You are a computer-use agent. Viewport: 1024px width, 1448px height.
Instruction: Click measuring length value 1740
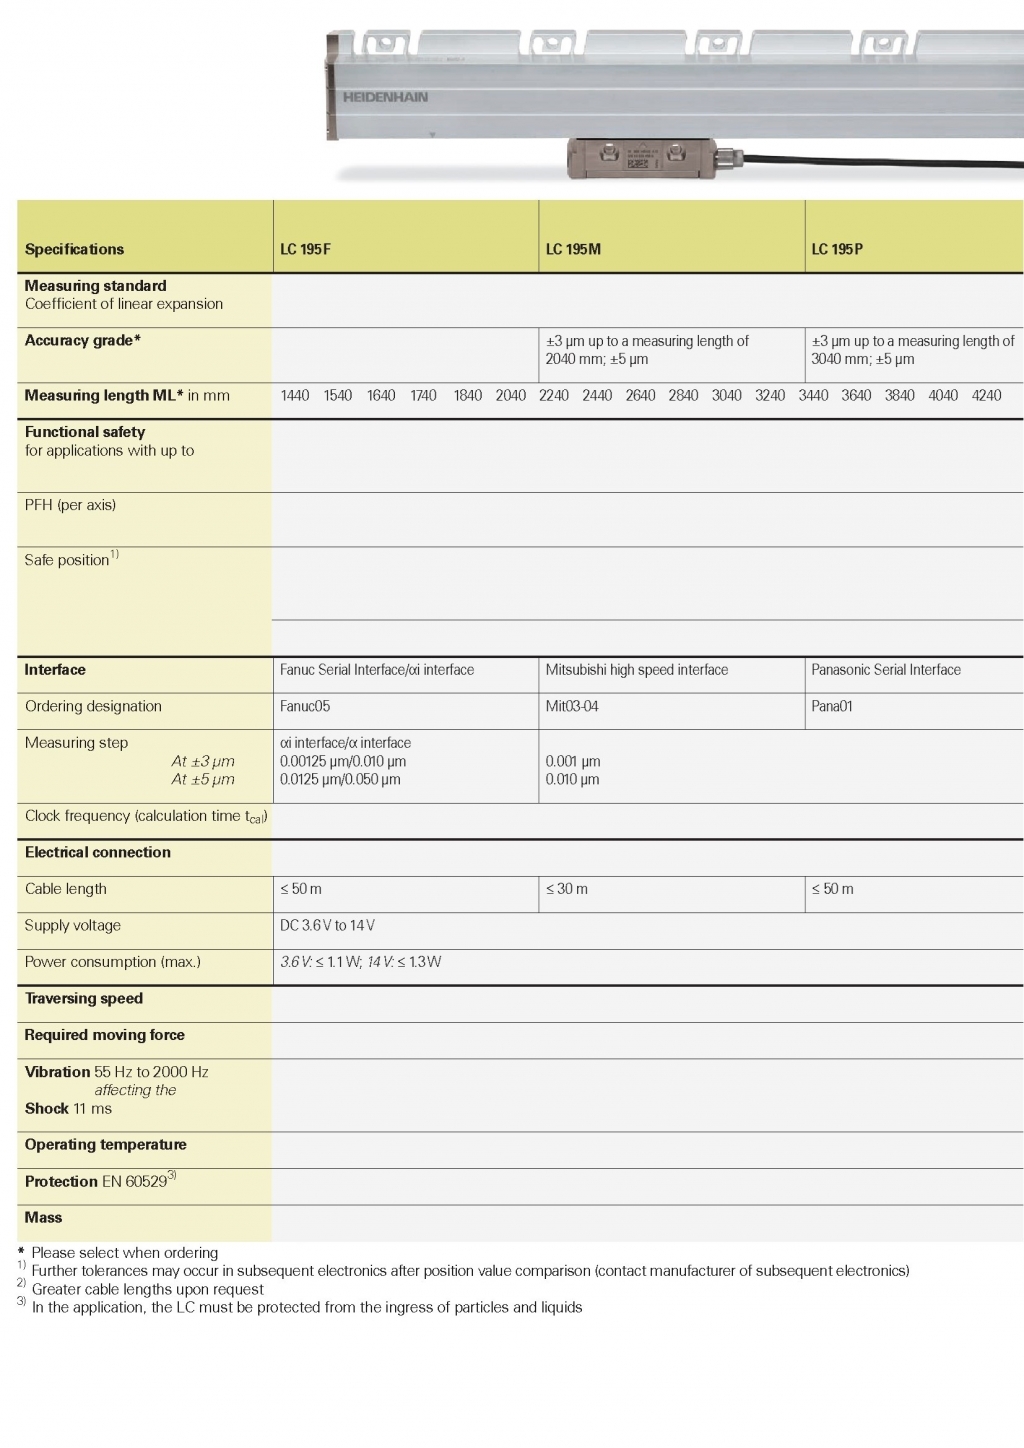(x=423, y=395)
